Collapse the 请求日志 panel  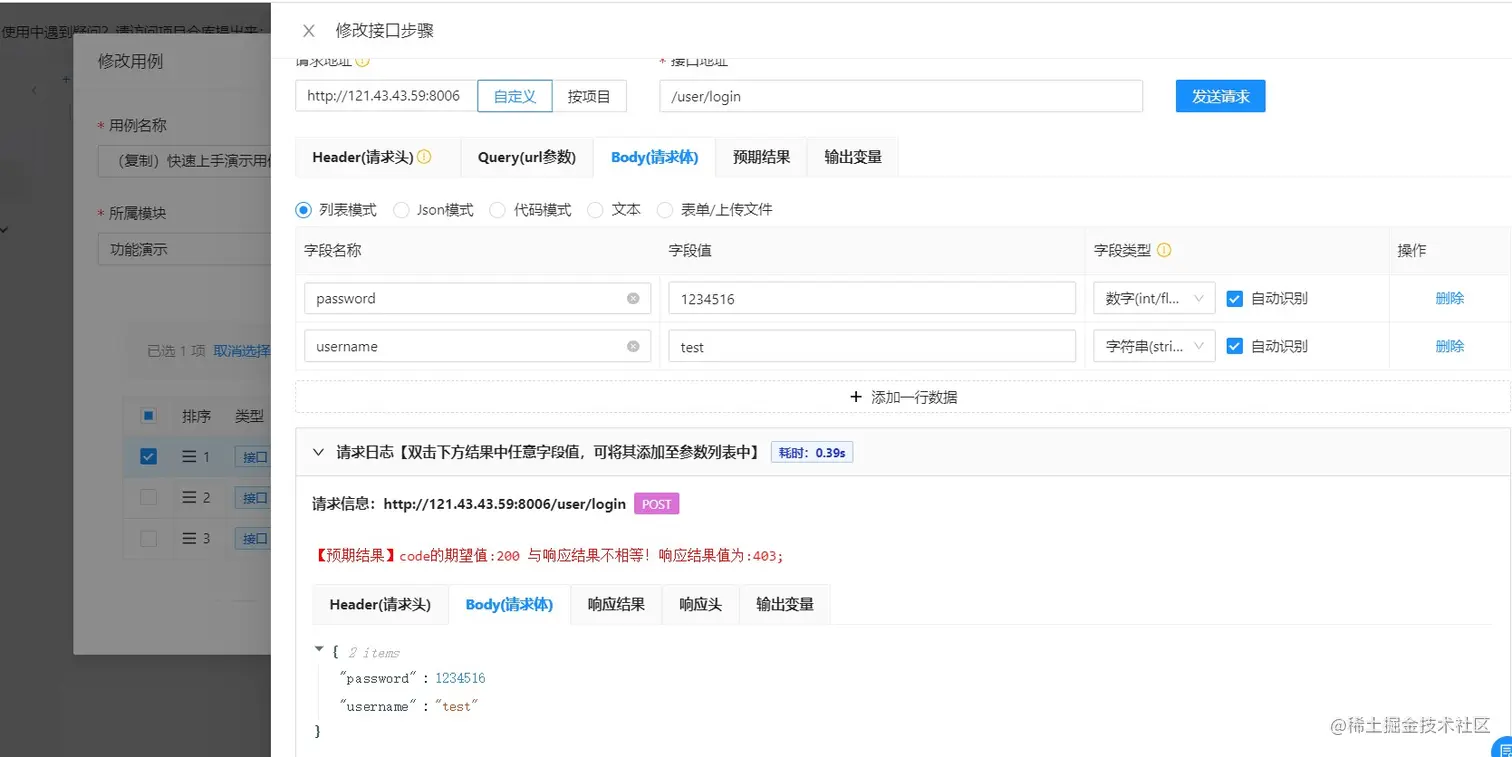[318, 452]
